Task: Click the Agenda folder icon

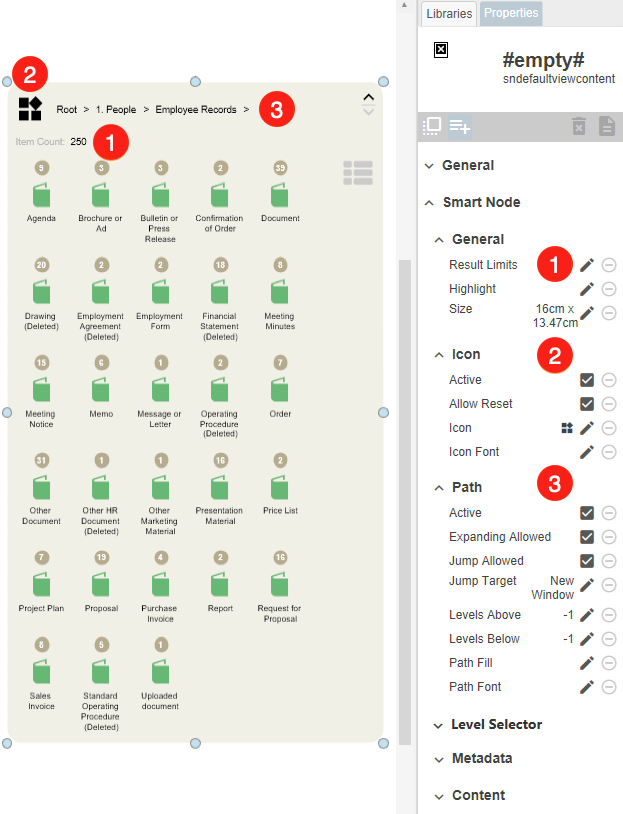Action: point(41,195)
